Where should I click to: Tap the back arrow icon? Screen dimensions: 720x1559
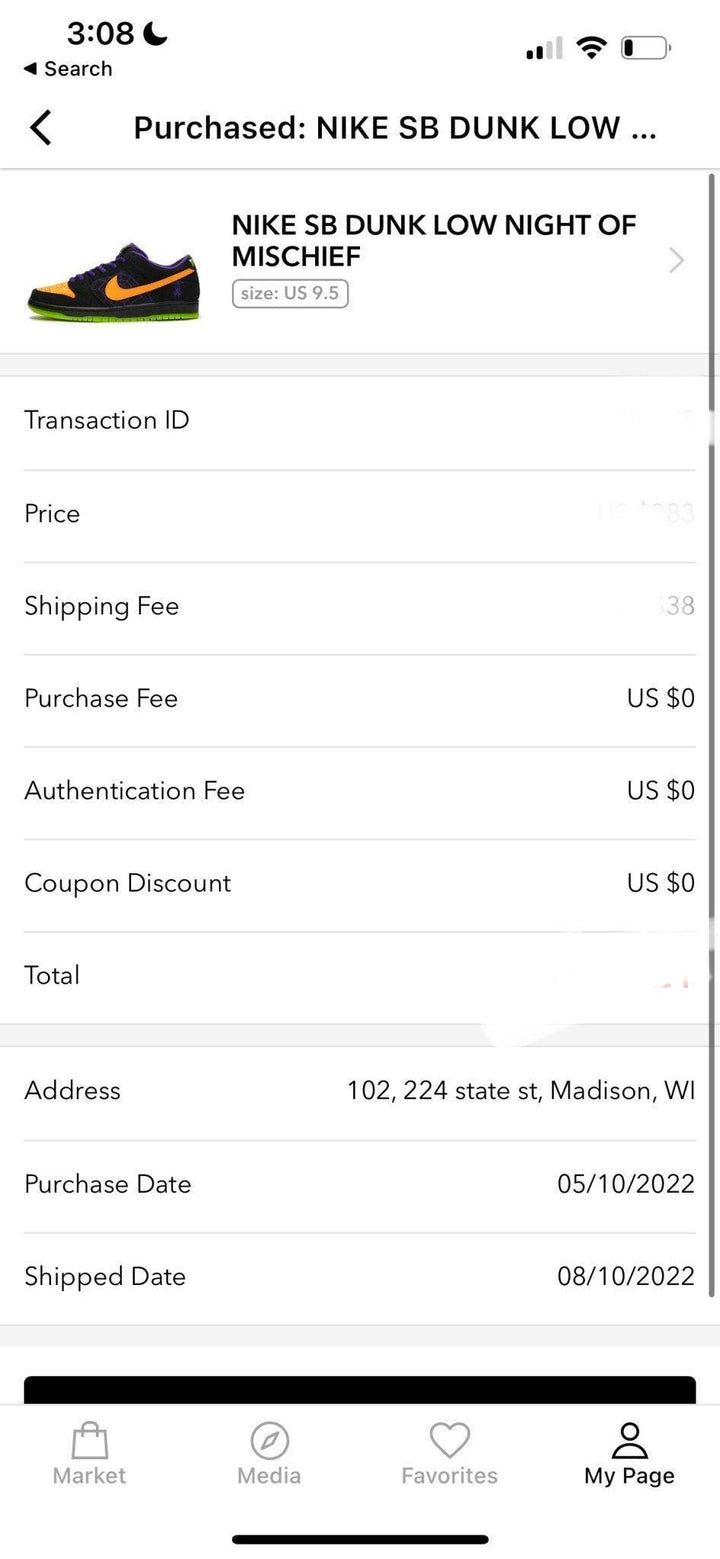pyautogui.click(x=41, y=128)
